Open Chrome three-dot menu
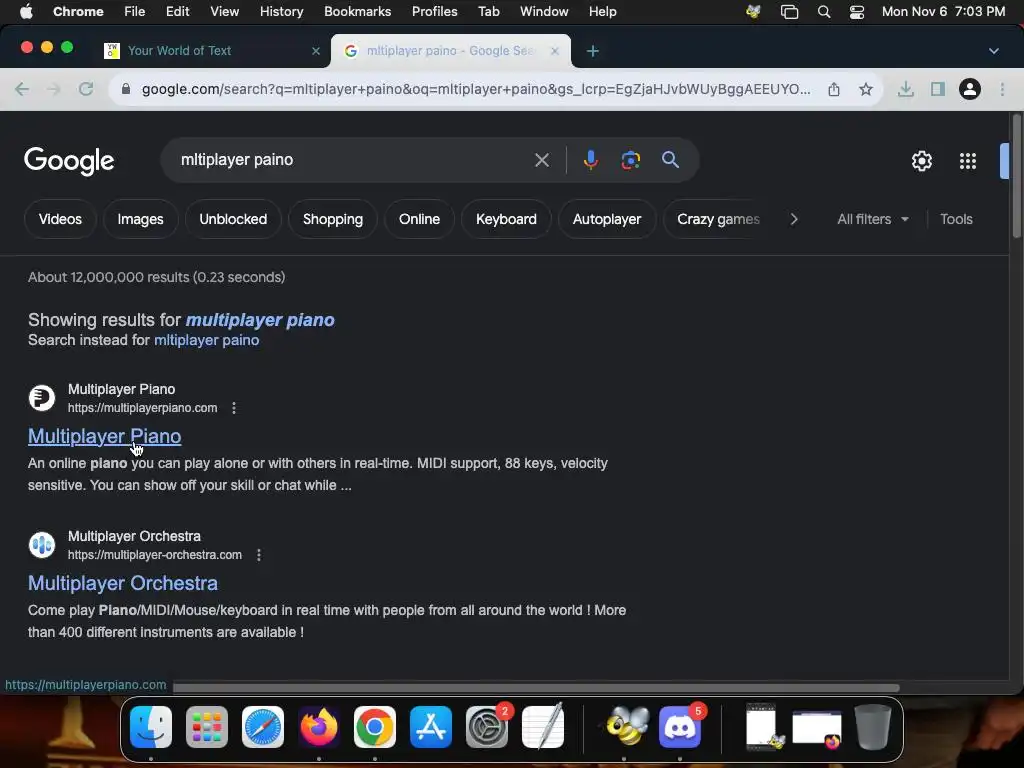Viewport: 1024px width, 768px height. pyautogui.click(x=1002, y=89)
